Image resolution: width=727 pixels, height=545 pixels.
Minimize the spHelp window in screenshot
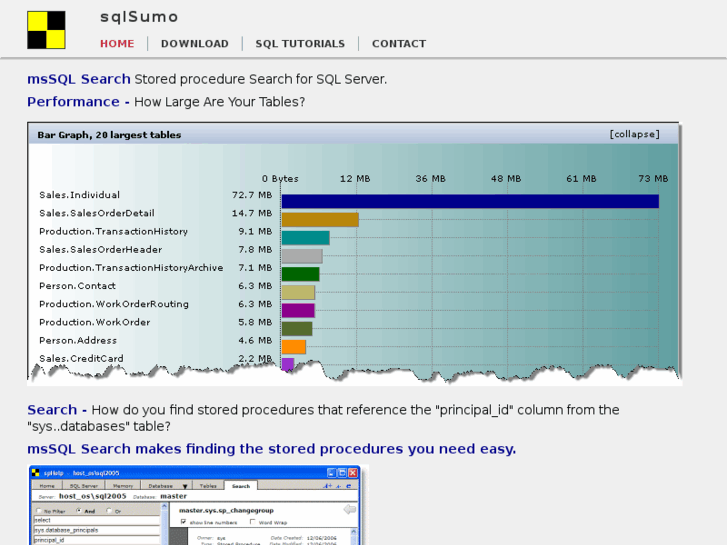(x=332, y=473)
